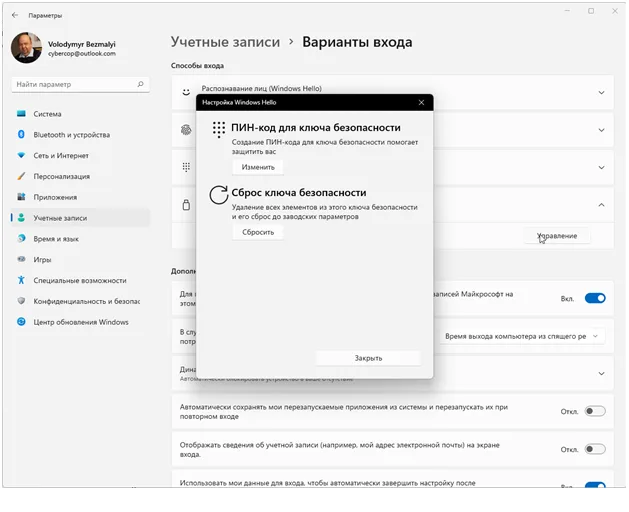Select Специальные возможности
Viewport: 629px width, 512px height.
80,280
